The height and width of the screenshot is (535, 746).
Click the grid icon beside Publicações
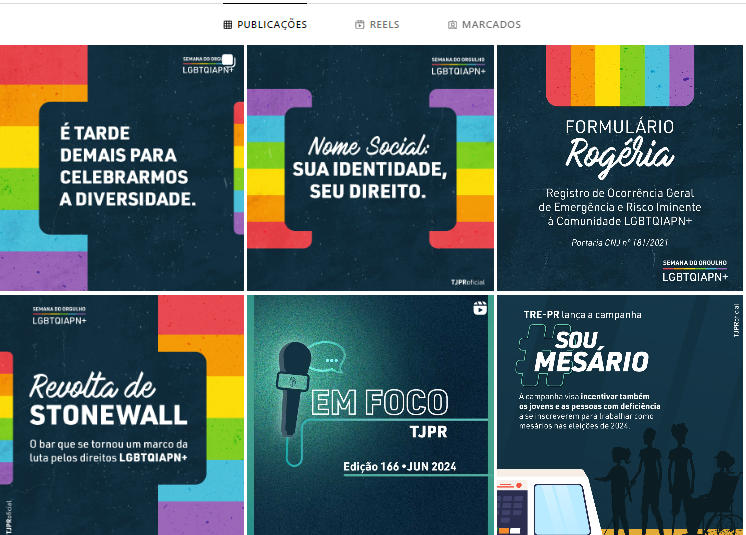tap(227, 25)
